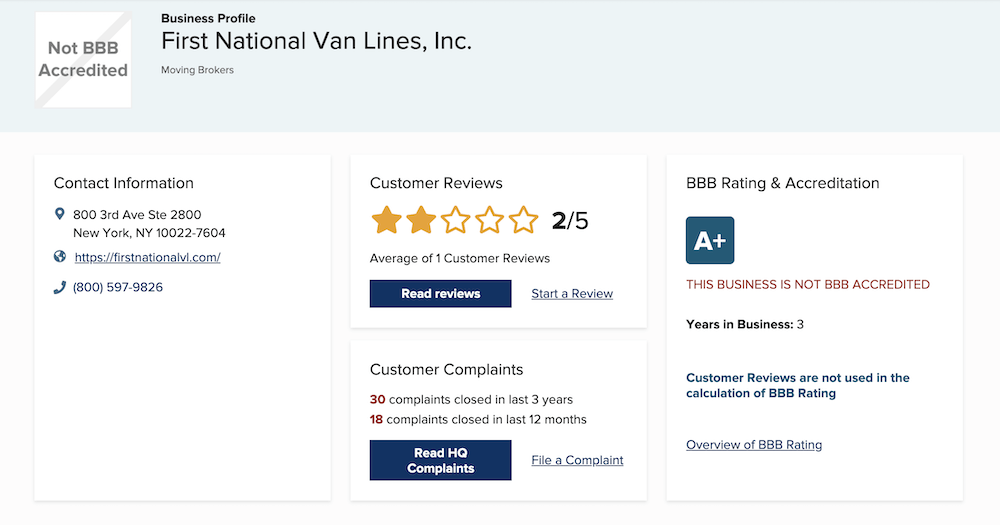
Task: Click the A+ rating badge
Action: [710, 240]
